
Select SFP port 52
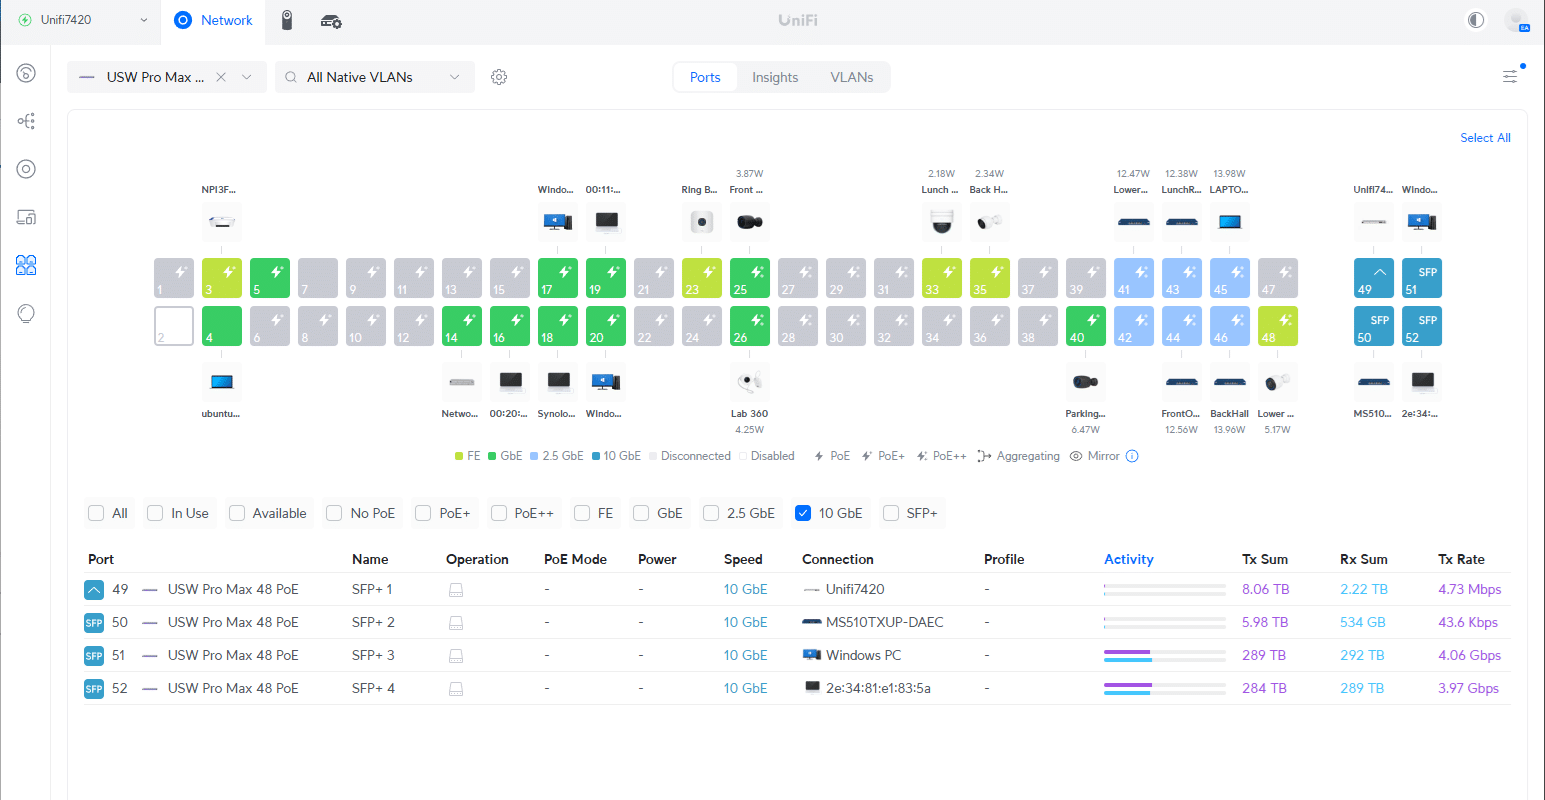point(1422,326)
